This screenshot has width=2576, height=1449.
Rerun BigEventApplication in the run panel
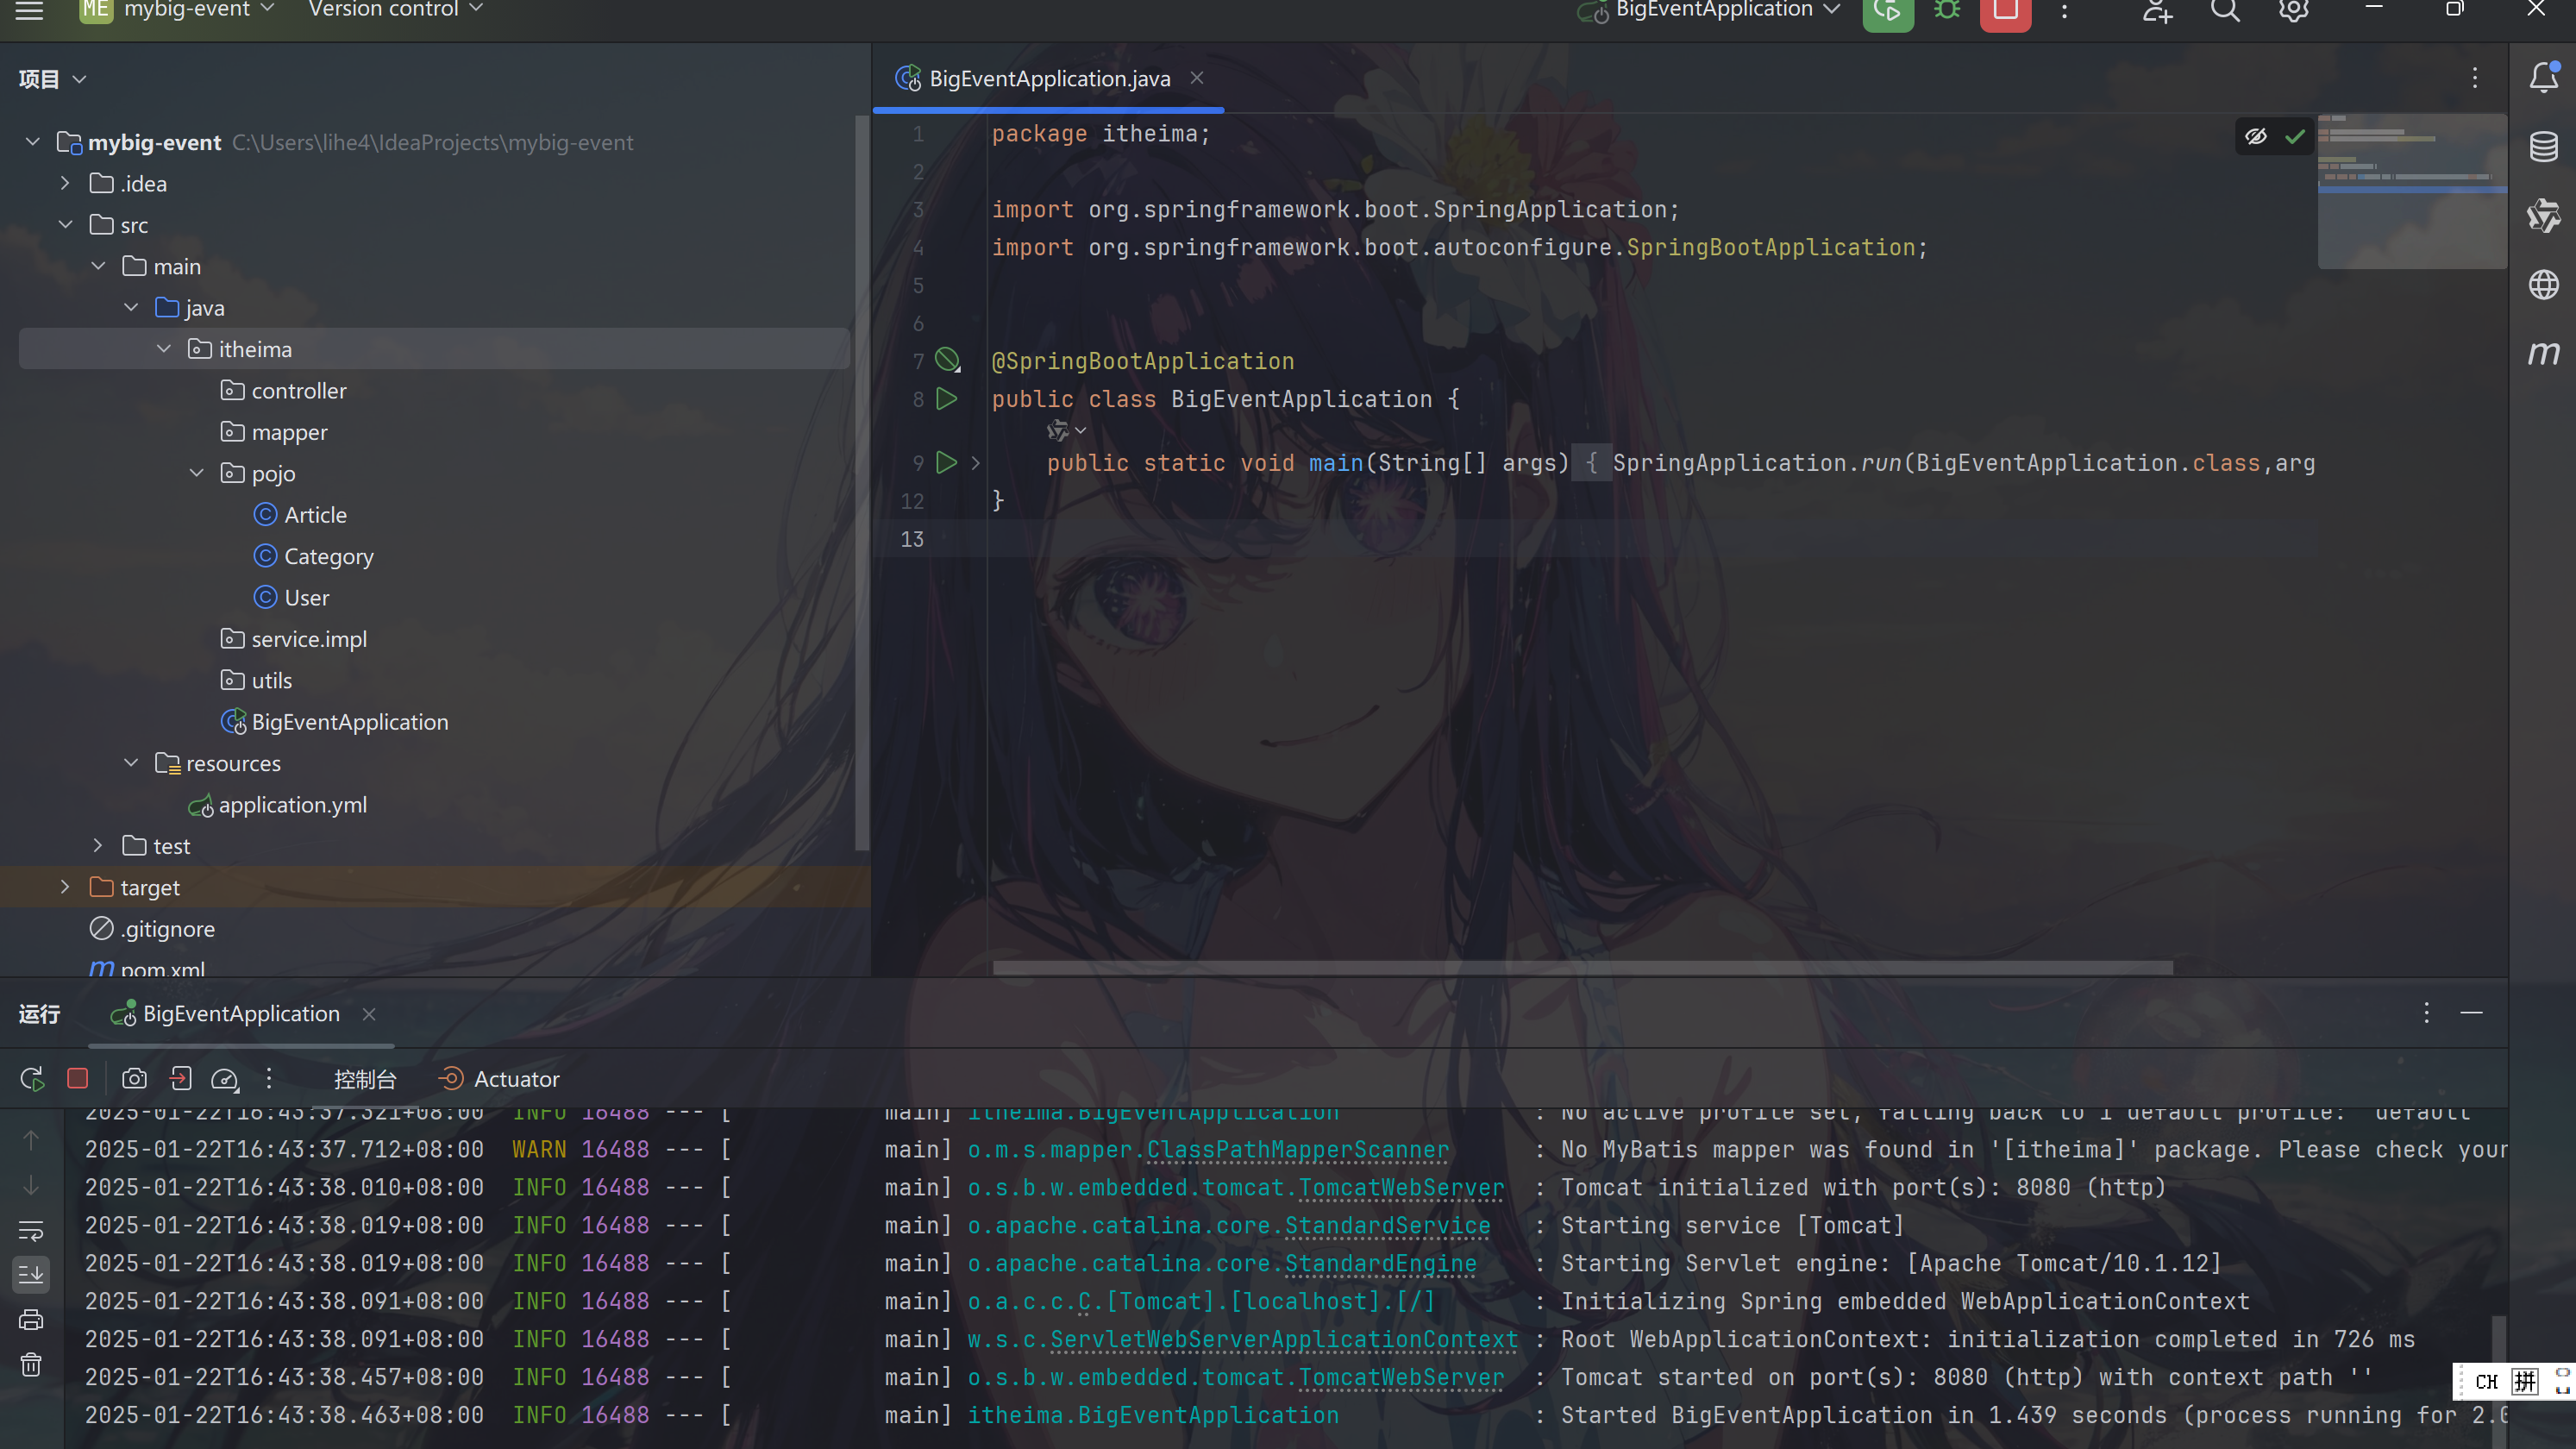coord(31,1079)
